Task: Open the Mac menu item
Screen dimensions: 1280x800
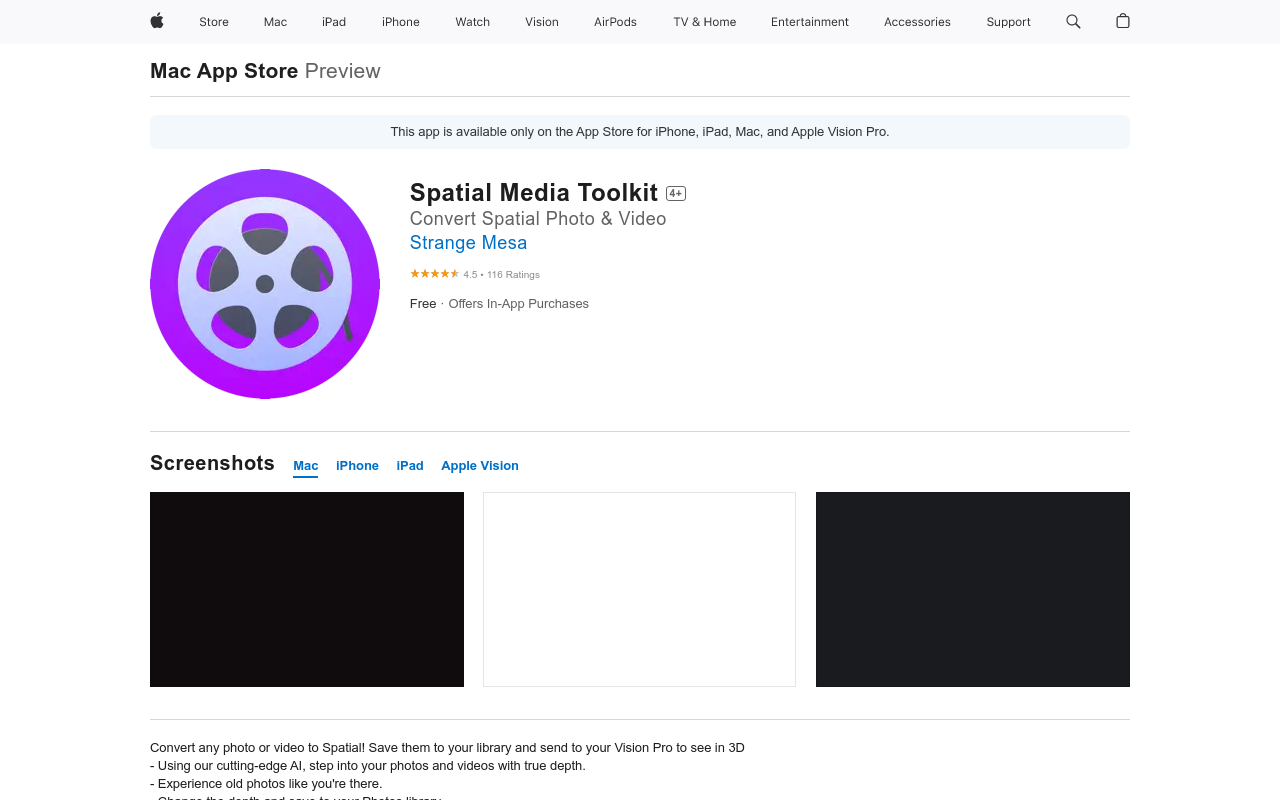Action: click(275, 22)
